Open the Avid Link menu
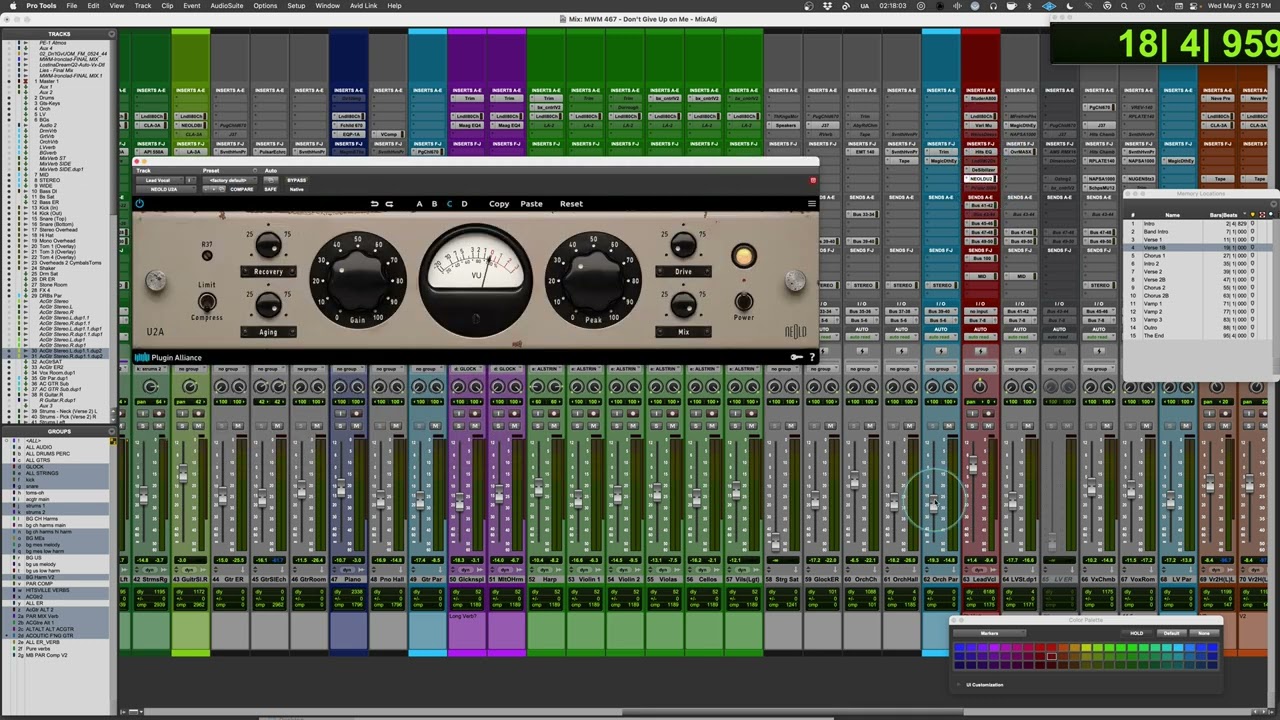The image size is (1280, 720). [363, 6]
